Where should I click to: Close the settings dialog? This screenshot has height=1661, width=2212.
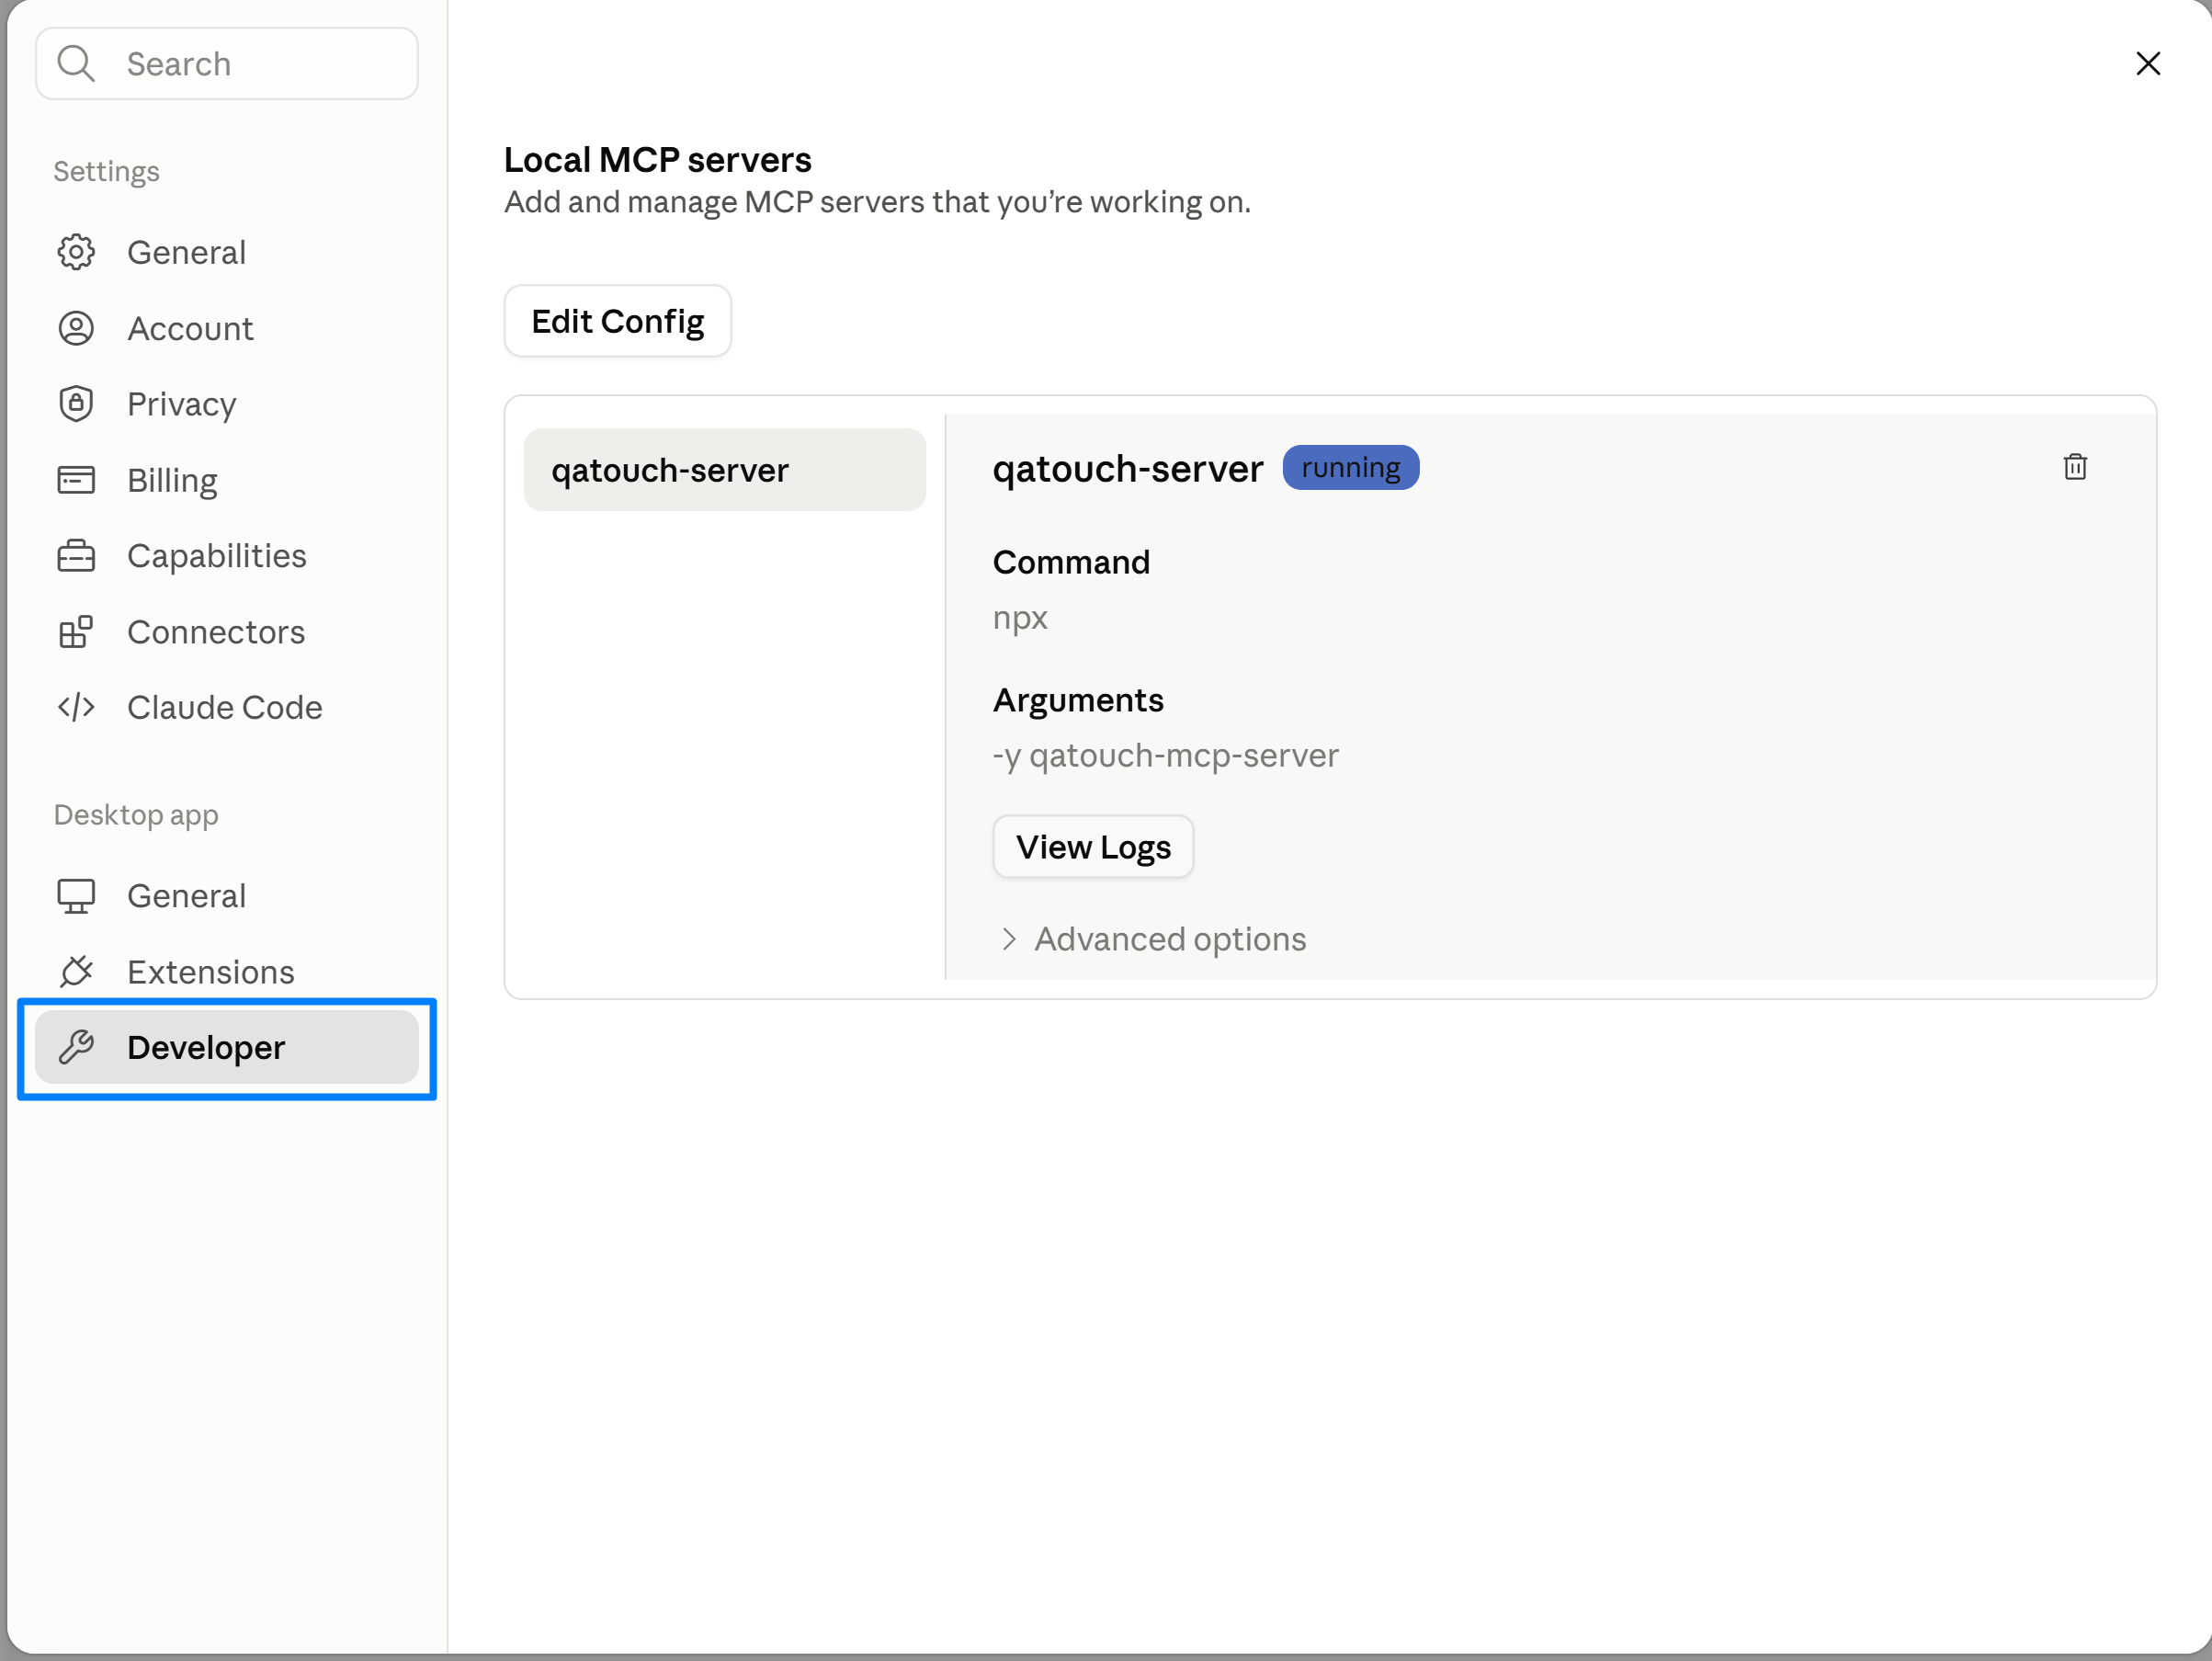pyautogui.click(x=2148, y=63)
